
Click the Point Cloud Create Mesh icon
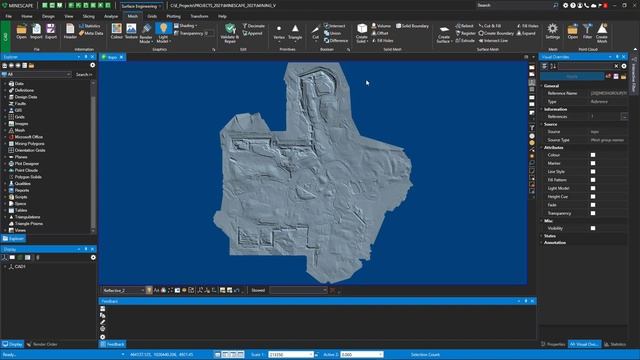(602, 33)
